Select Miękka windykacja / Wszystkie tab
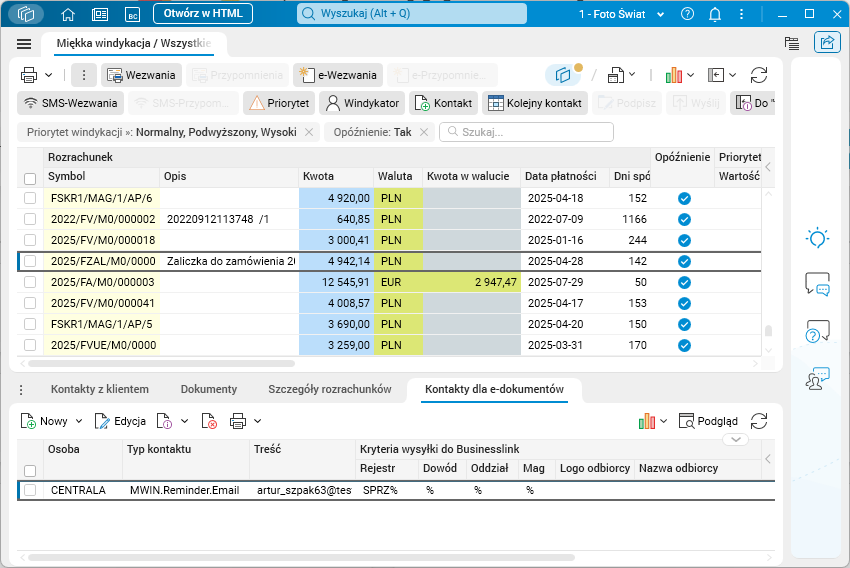The width and height of the screenshot is (850, 568). 134,43
